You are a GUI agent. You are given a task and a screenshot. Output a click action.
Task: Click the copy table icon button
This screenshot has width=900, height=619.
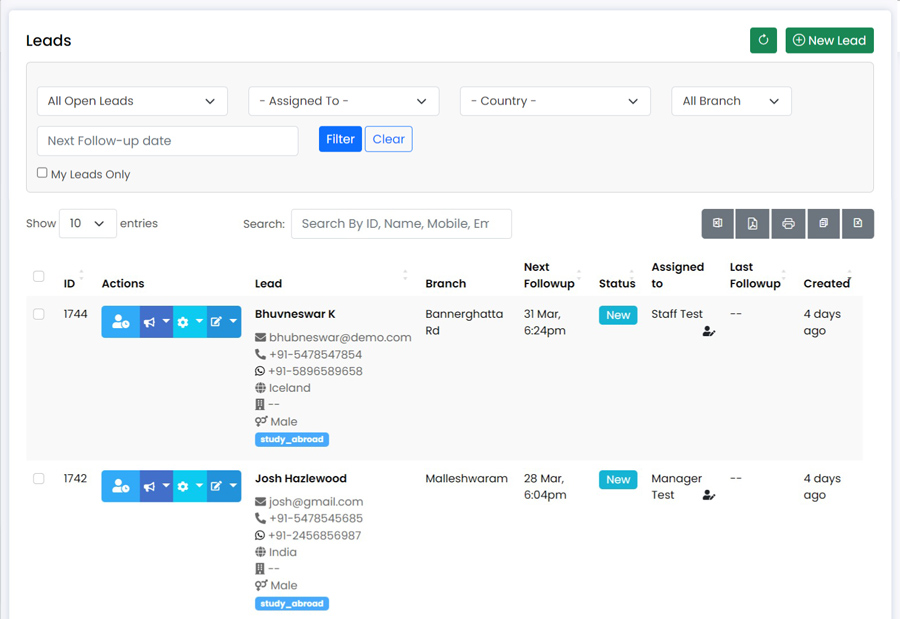823,223
